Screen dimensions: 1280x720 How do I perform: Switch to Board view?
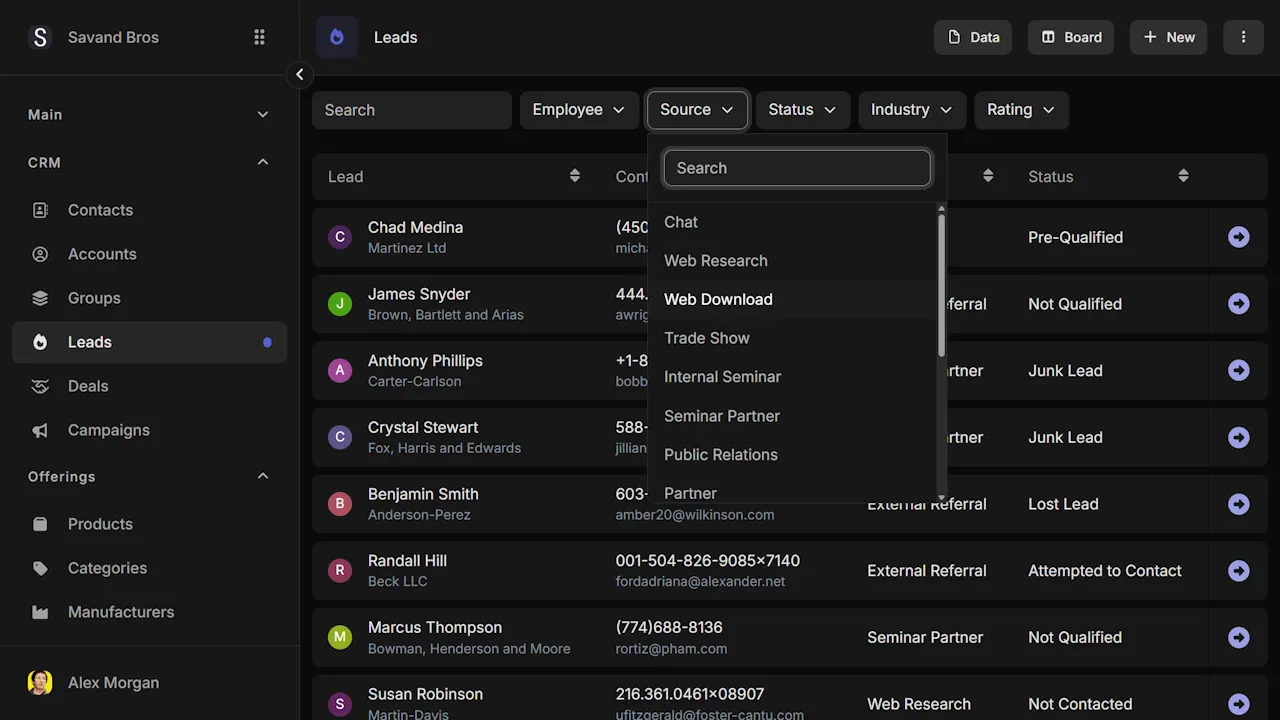[x=1070, y=37]
